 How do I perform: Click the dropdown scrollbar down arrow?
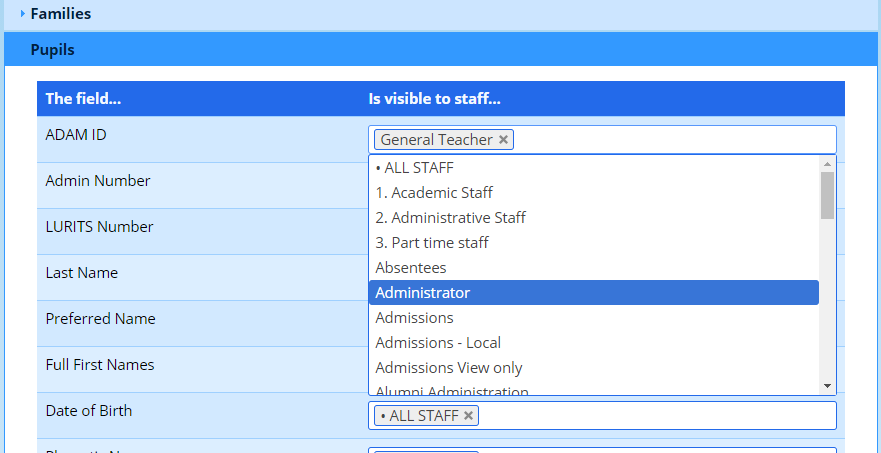(x=827, y=385)
